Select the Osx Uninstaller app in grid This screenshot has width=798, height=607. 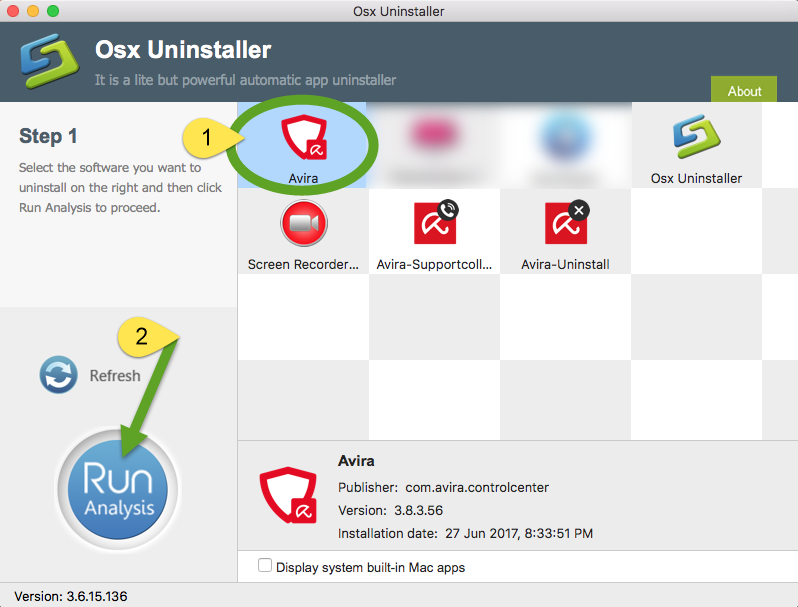coord(696,136)
